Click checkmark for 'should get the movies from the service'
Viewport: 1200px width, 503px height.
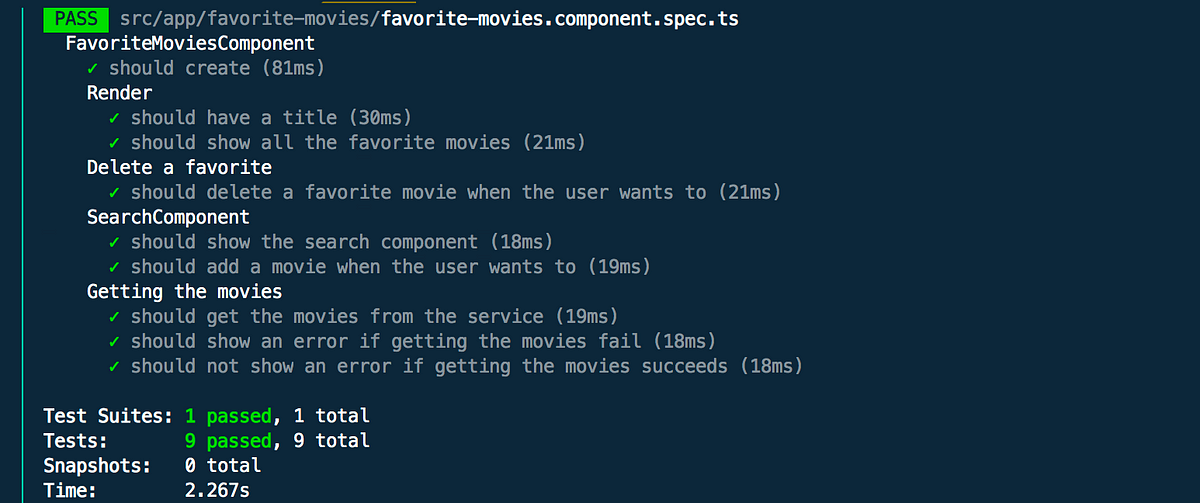pyautogui.click(x=115, y=317)
